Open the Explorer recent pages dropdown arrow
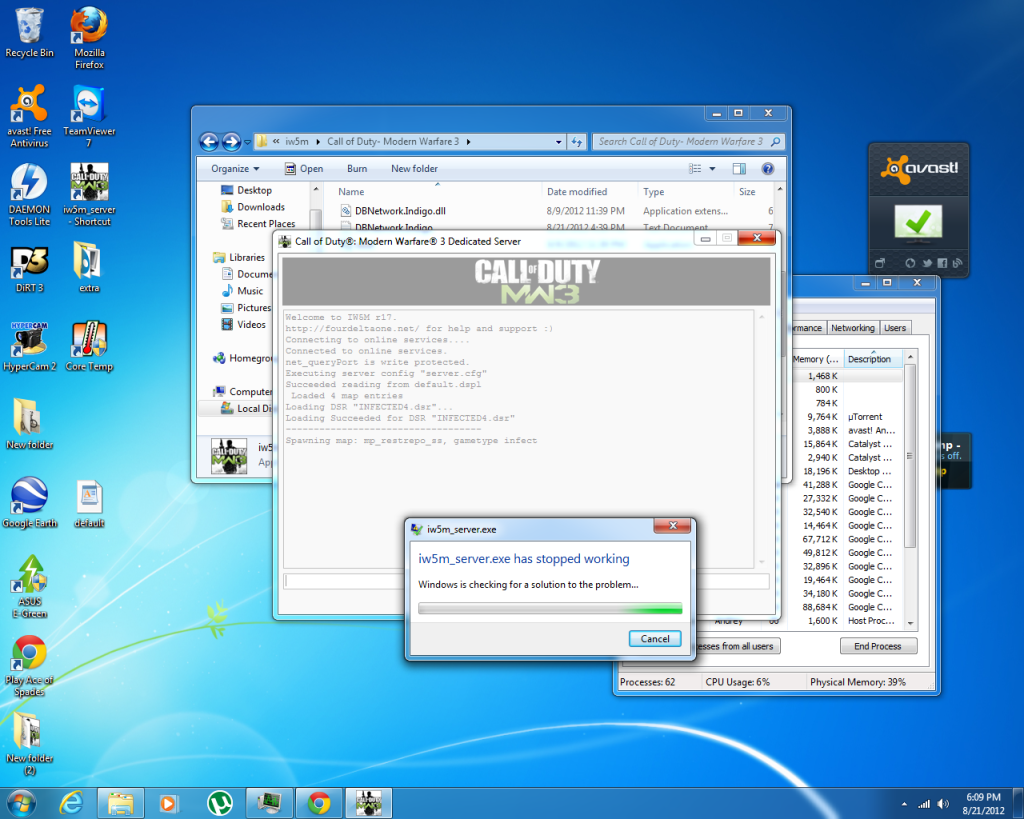 pyautogui.click(x=248, y=142)
